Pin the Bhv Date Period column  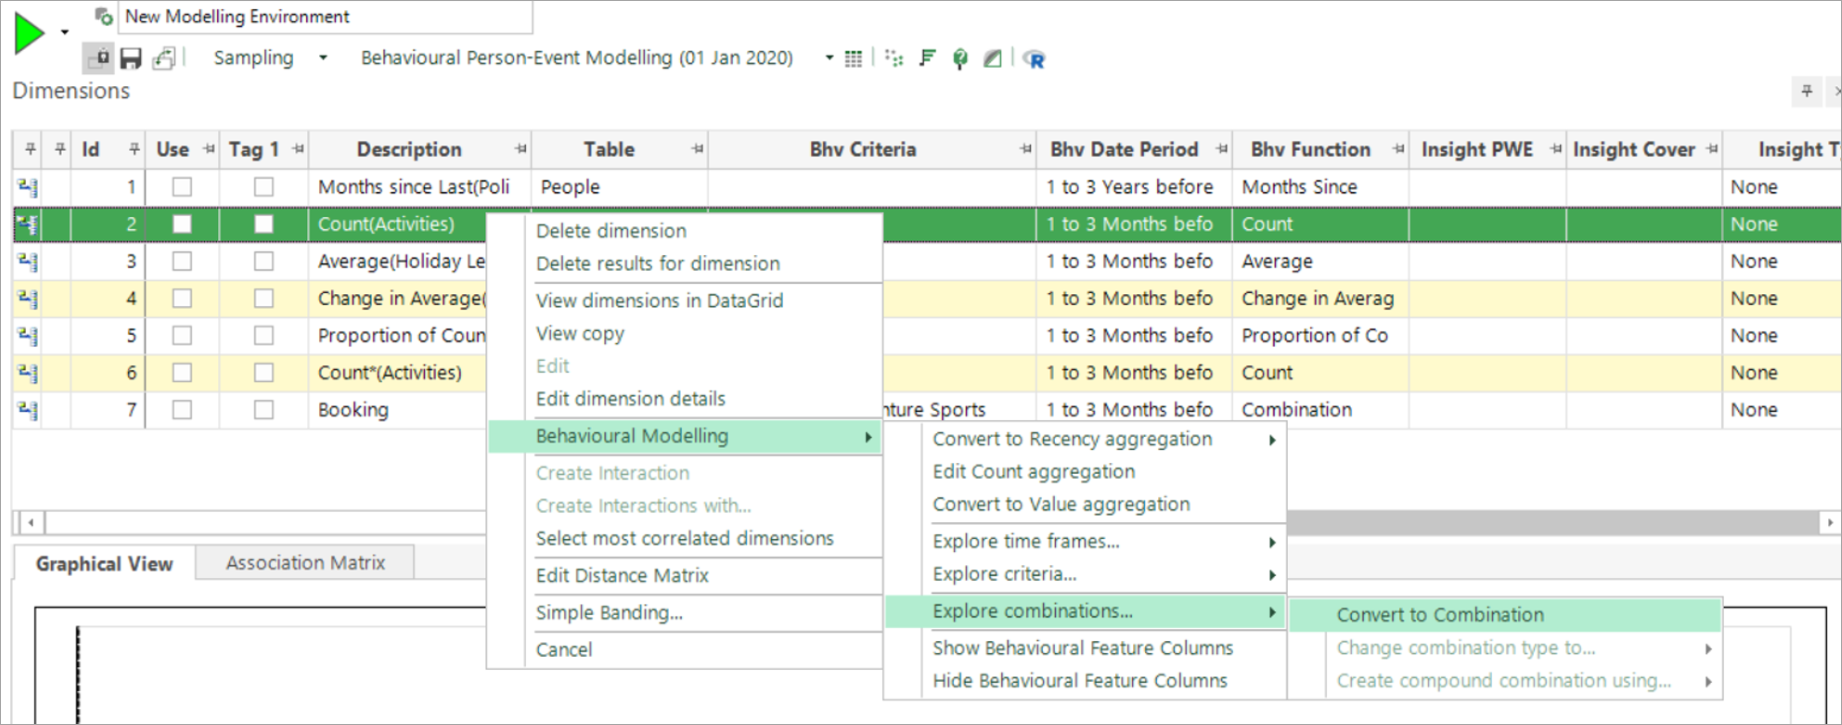coord(1222,150)
